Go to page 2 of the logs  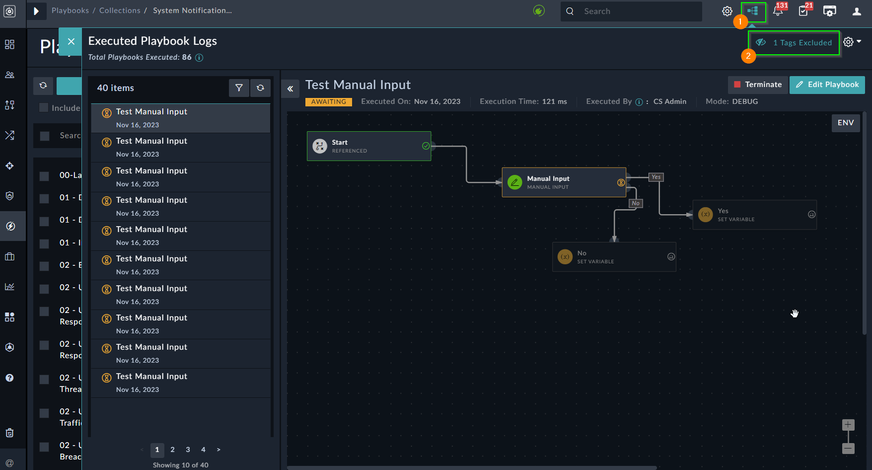click(x=173, y=450)
